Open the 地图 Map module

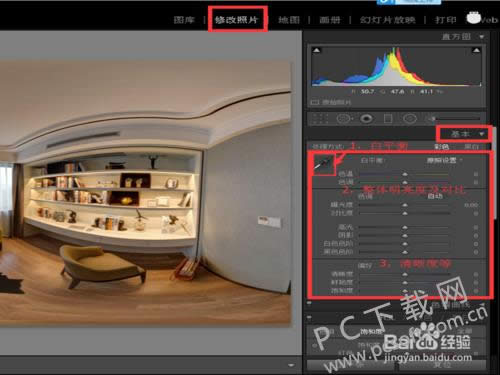pos(289,20)
